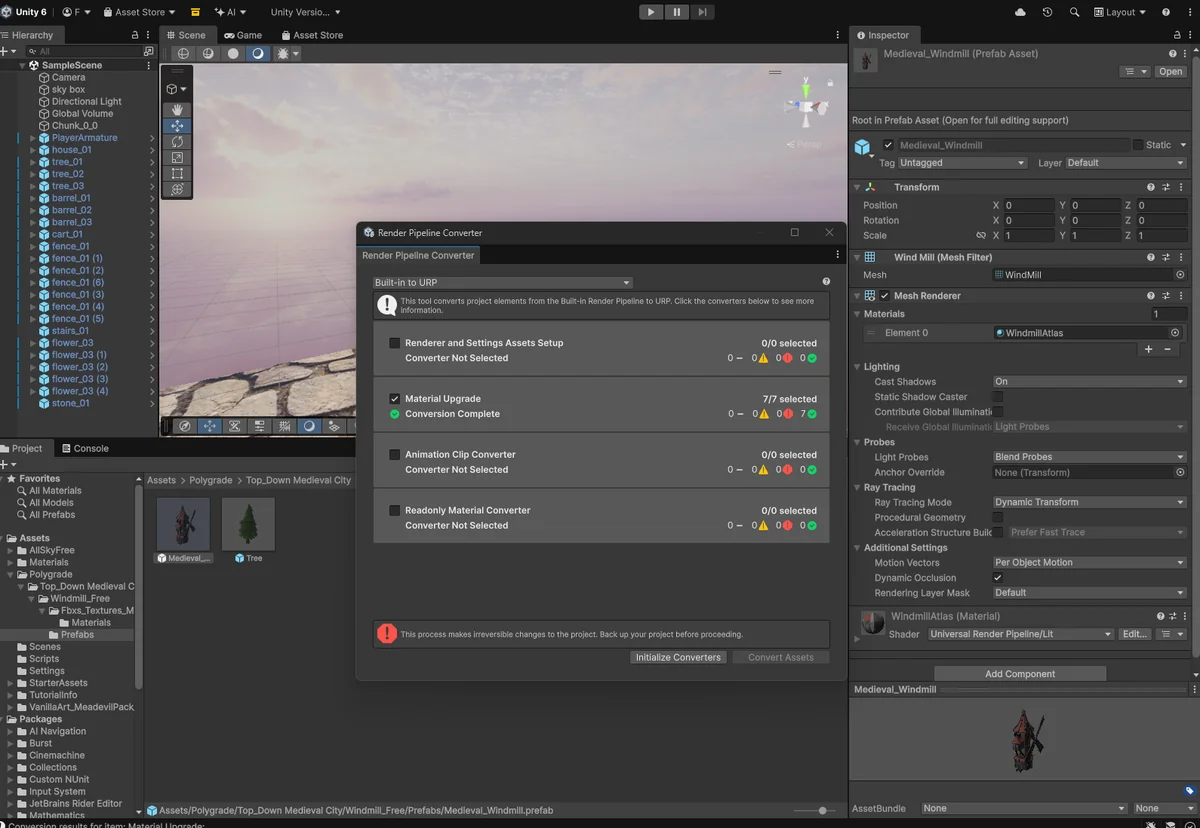Click the search icon in top bar

click(x=1074, y=12)
